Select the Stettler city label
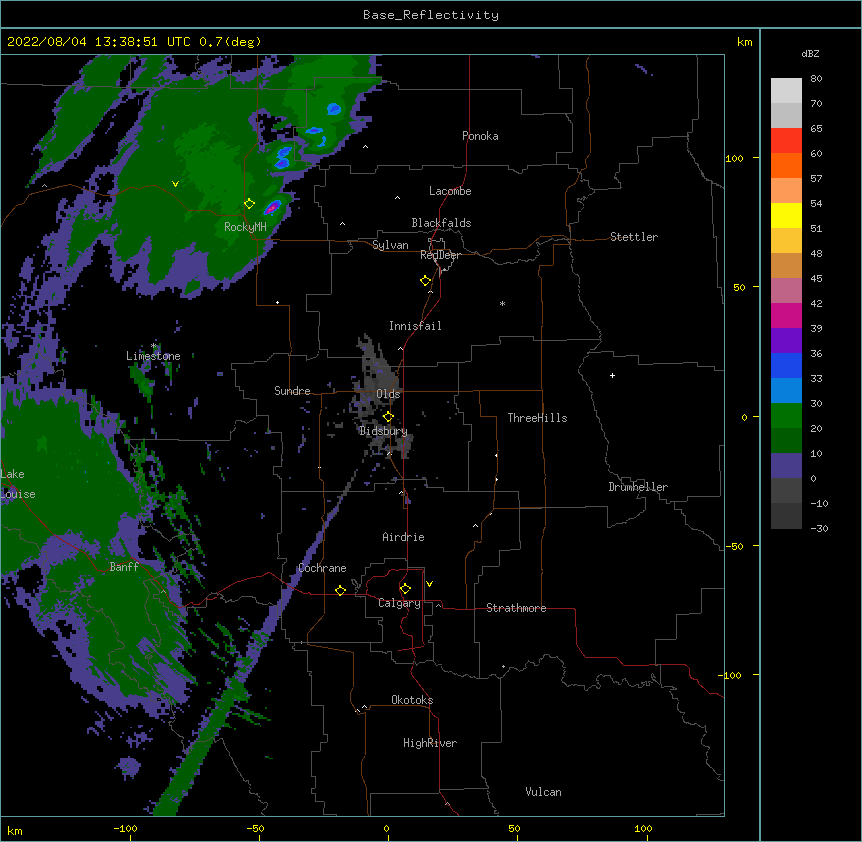The image size is (862, 842). [x=634, y=237]
